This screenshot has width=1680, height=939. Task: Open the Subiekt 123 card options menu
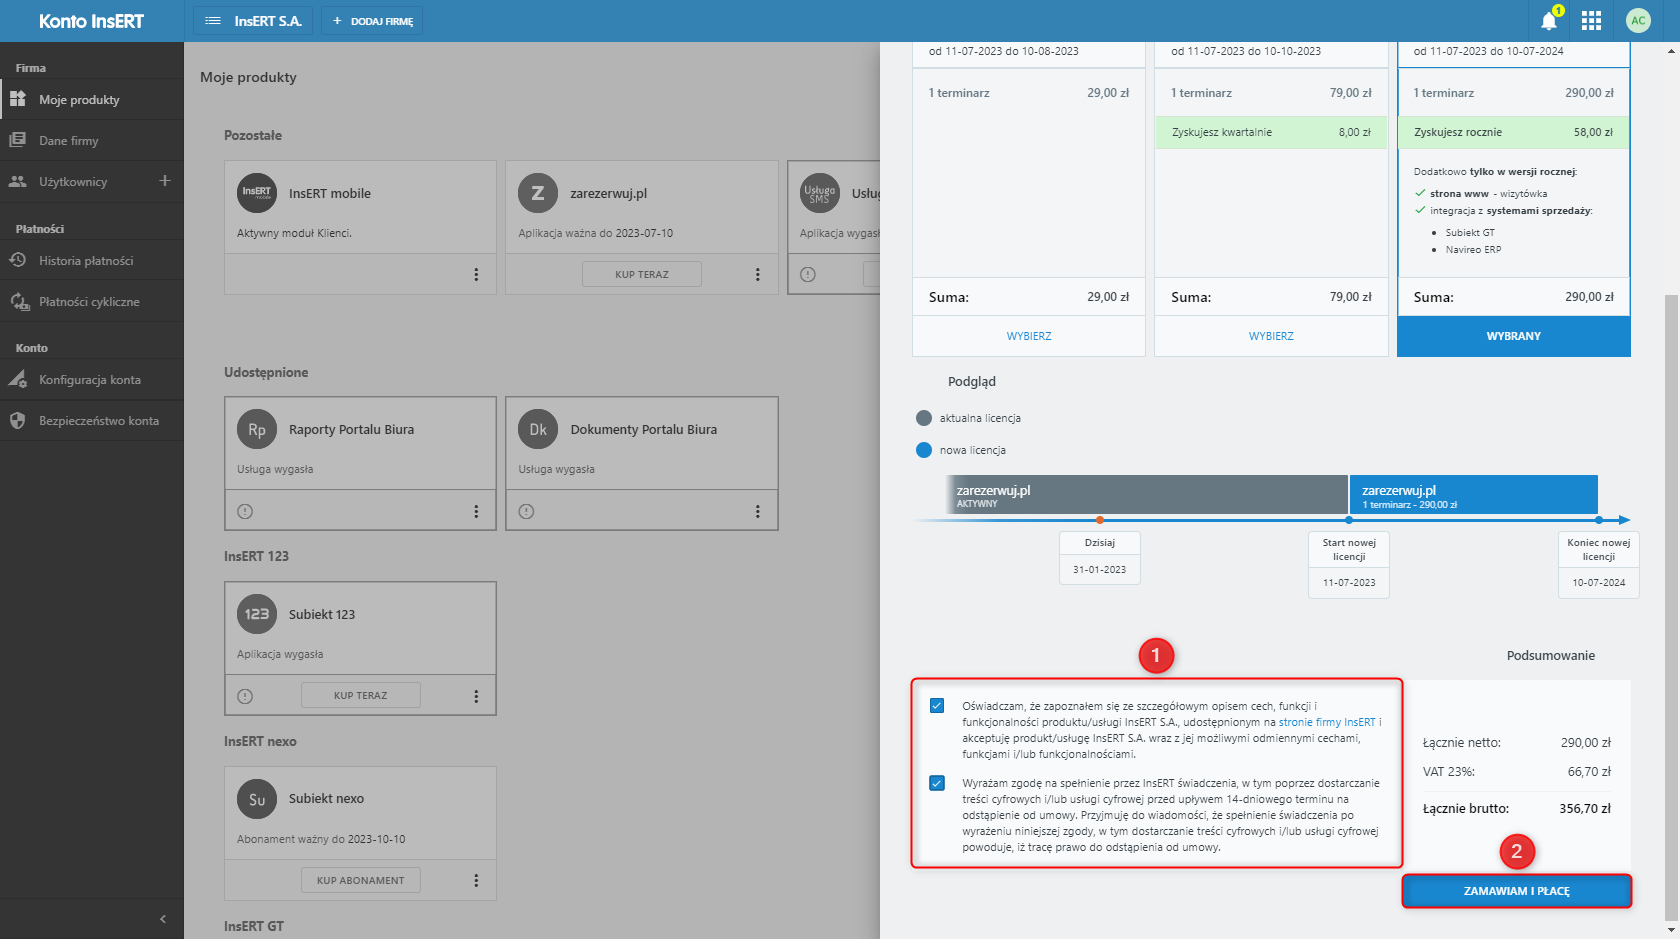pyautogui.click(x=476, y=696)
